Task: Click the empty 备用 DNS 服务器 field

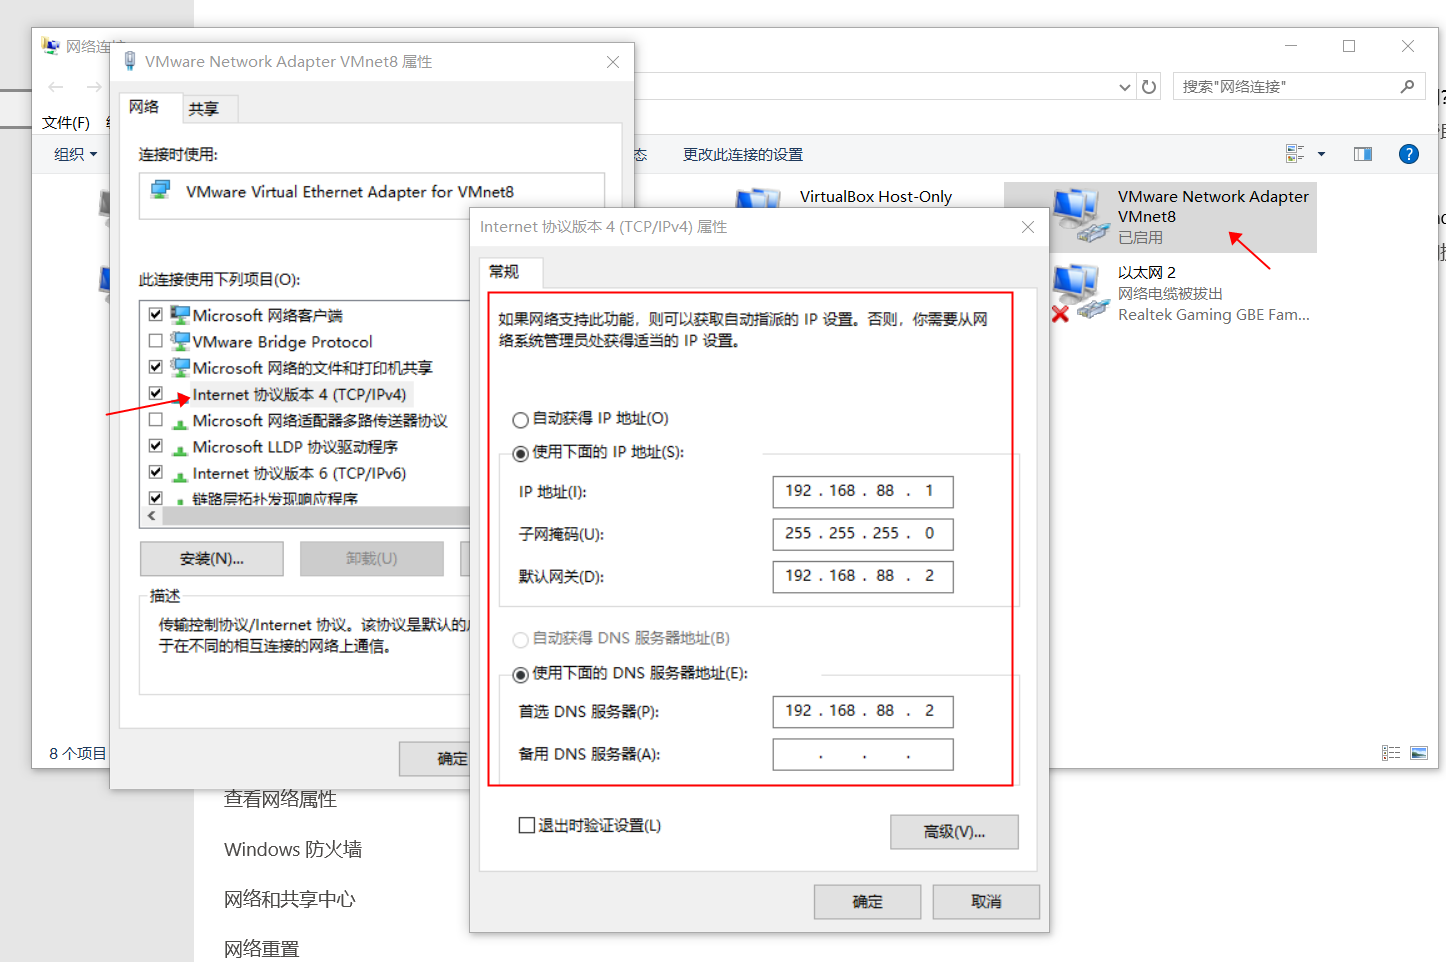Action: 863,754
